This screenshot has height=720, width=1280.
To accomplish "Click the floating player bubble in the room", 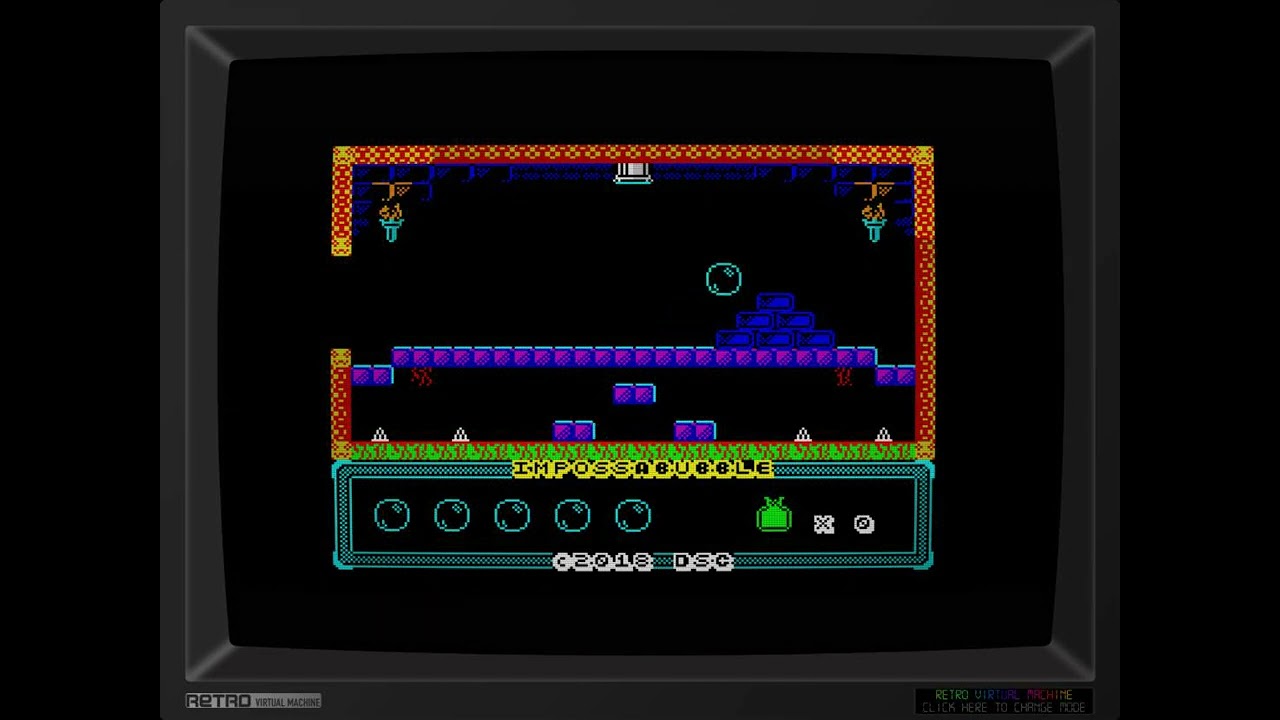I will [723, 279].
